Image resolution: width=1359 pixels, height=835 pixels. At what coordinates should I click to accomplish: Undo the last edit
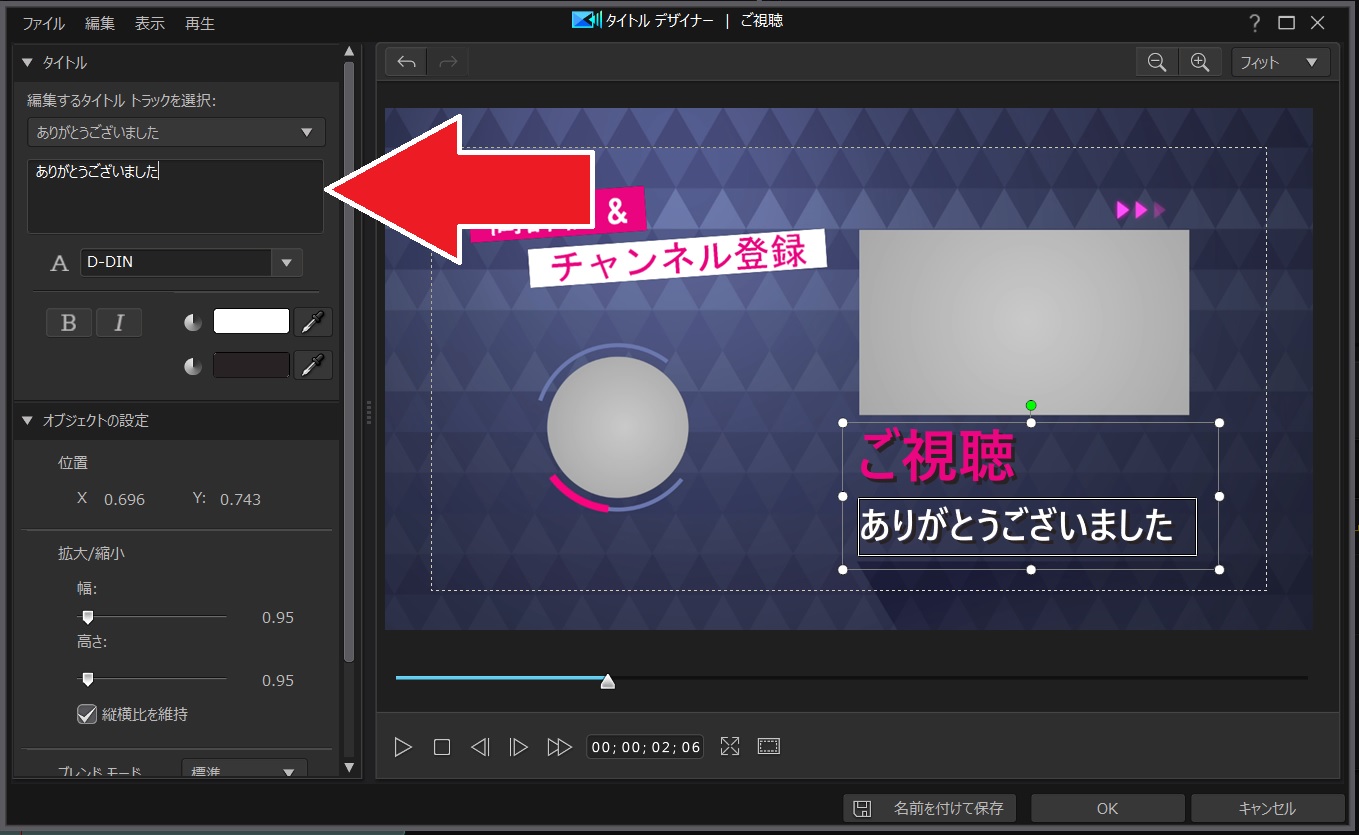point(406,62)
